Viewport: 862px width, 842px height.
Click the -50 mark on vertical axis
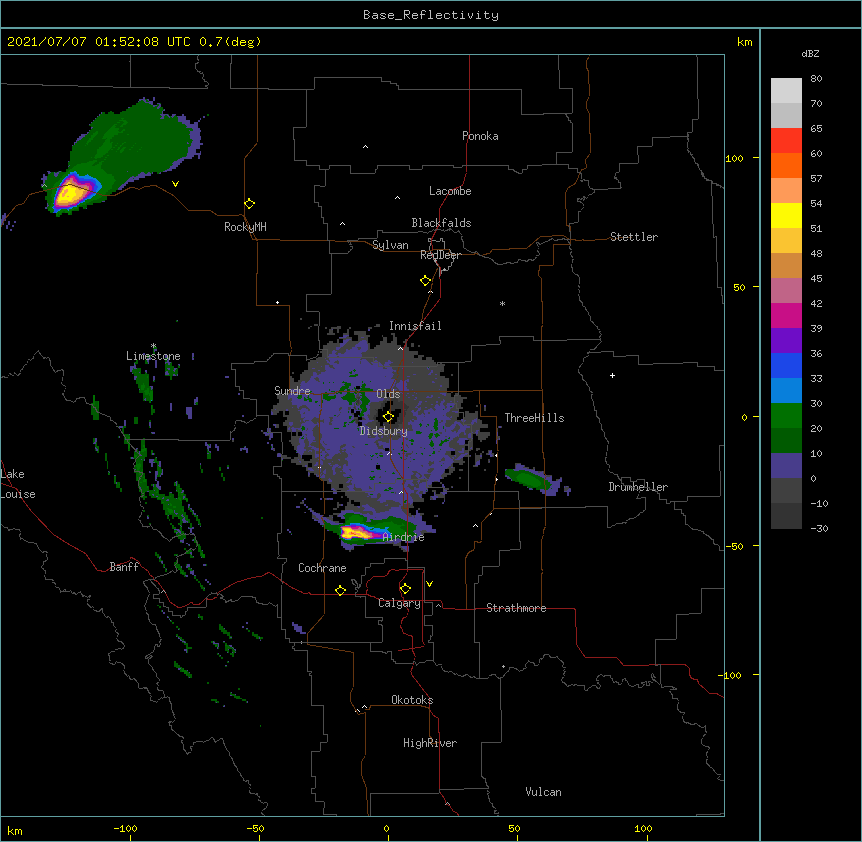click(734, 546)
